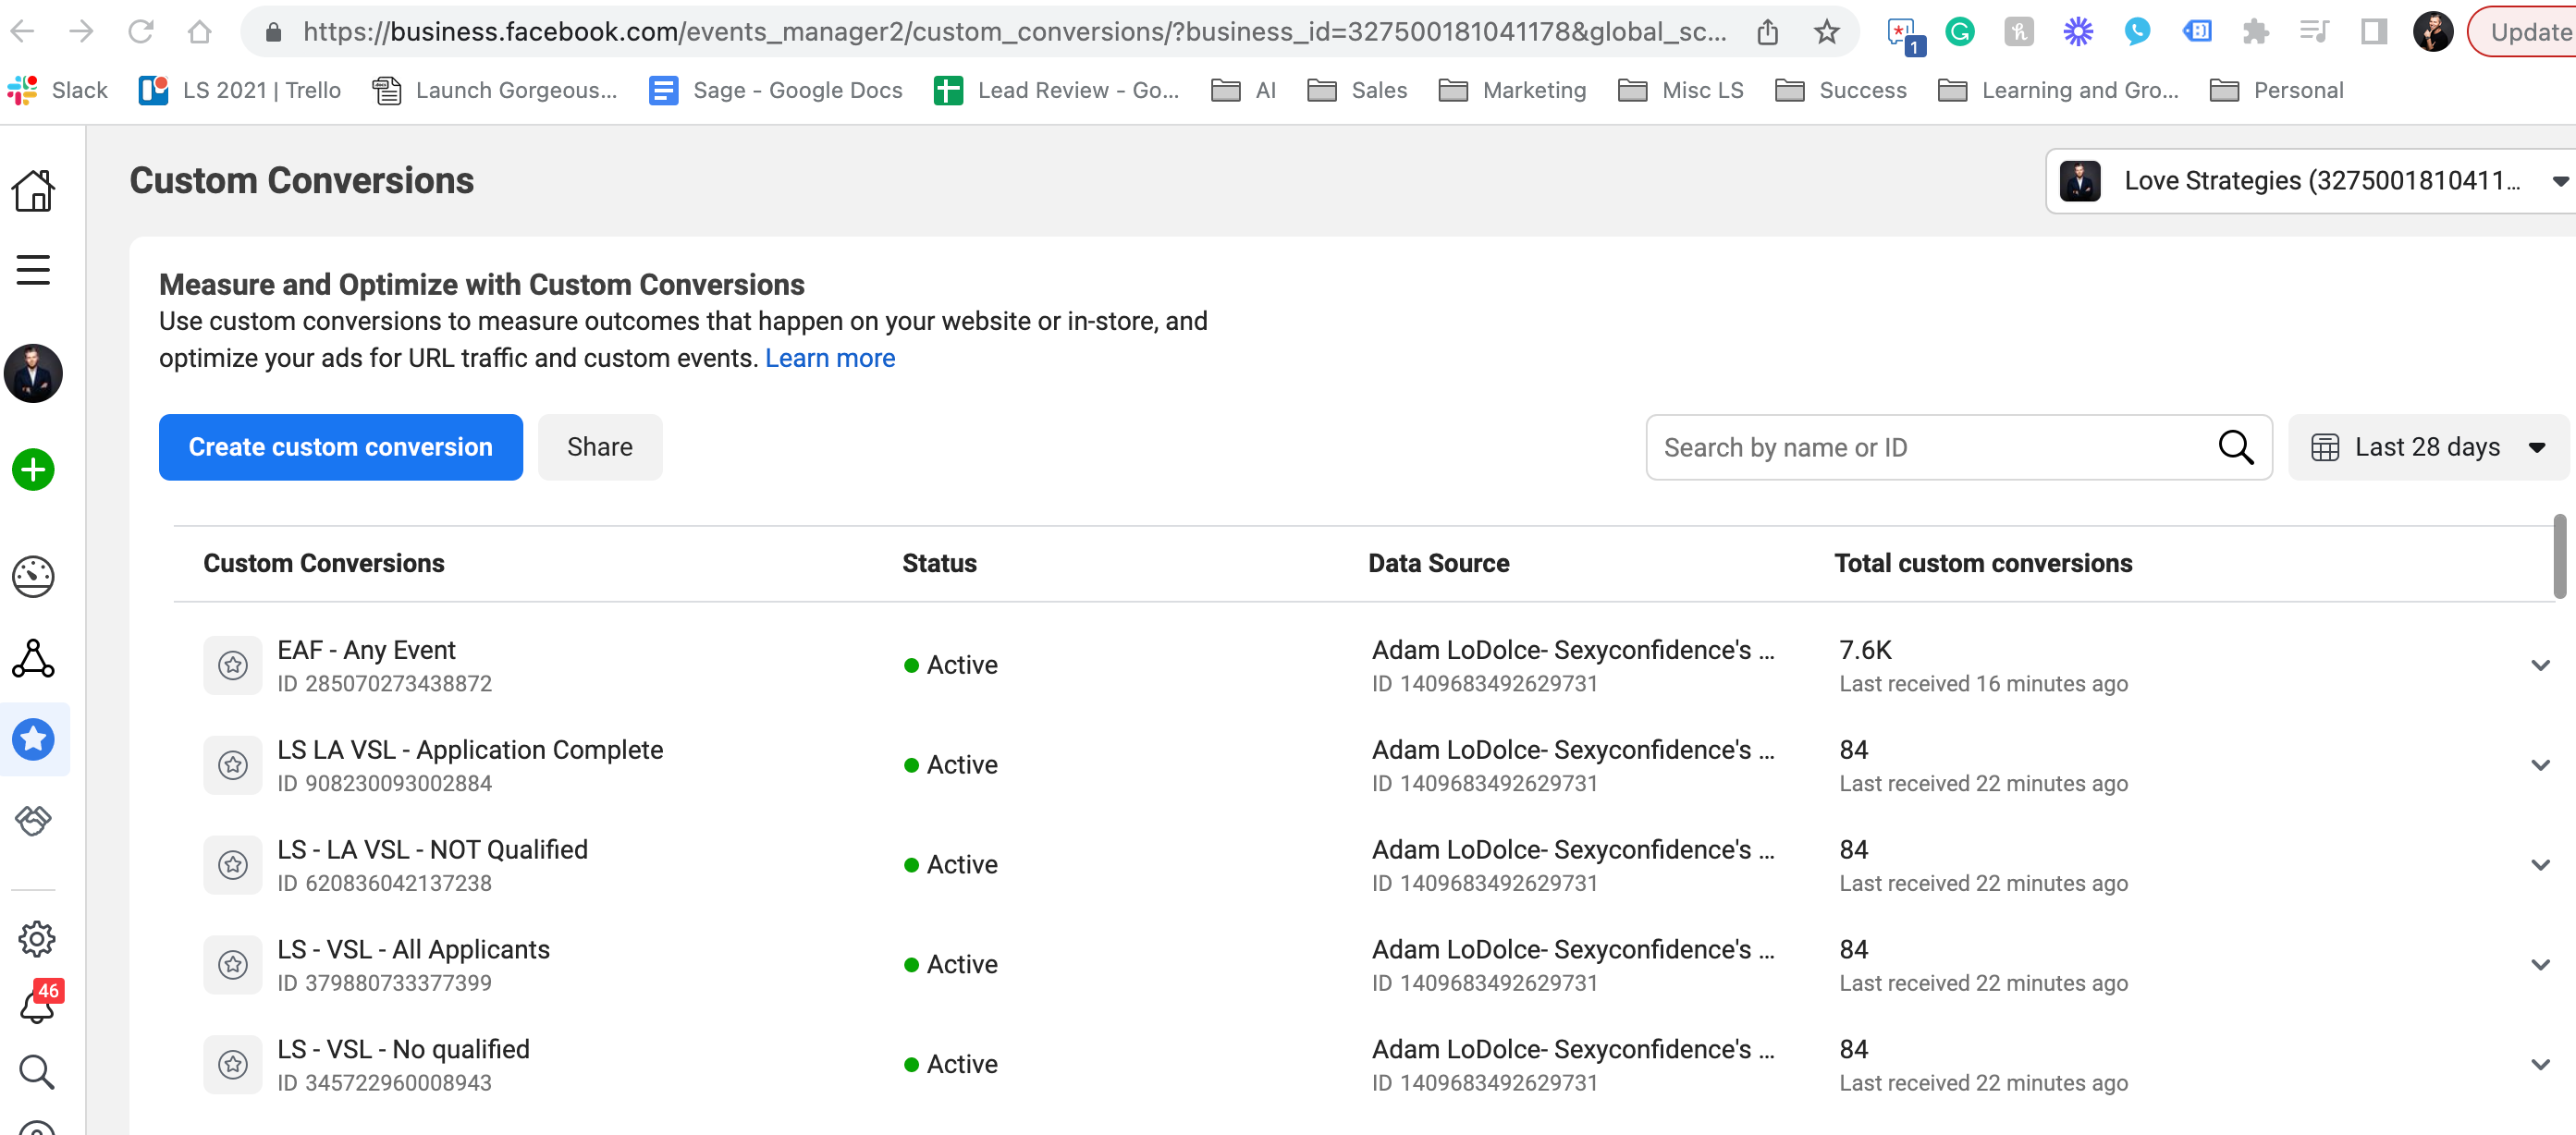Click the browser address bar URL
The image size is (2576, 1135).
click(x=1014, y=32)
